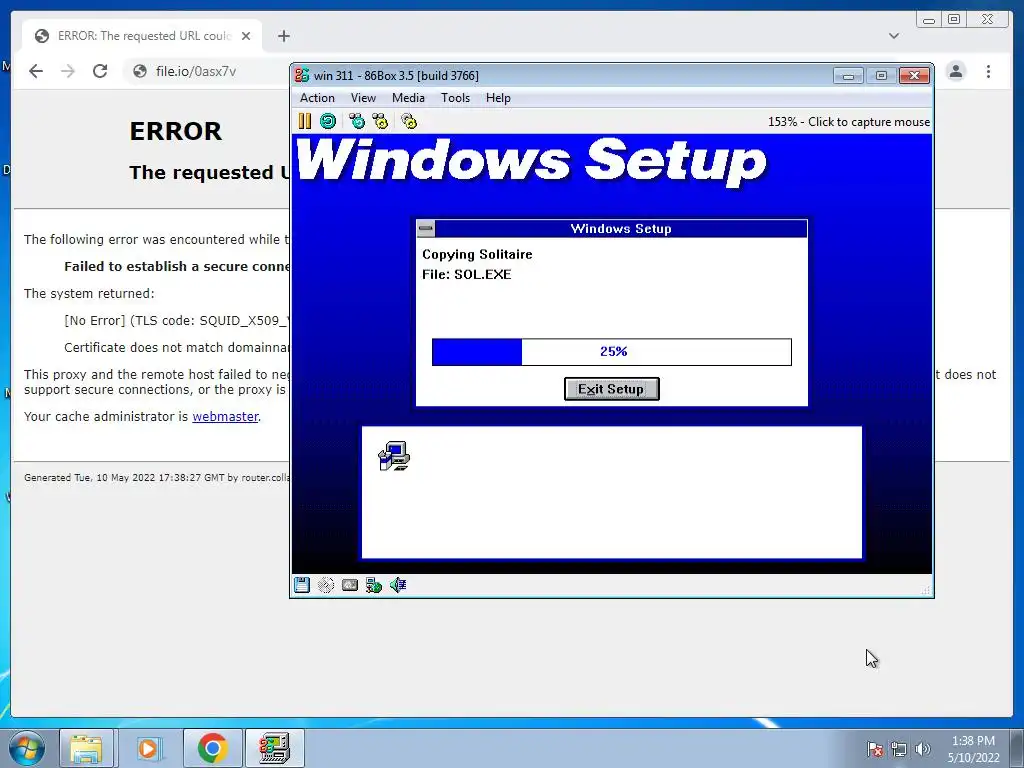Open the View menu in 86Box
Image resolution: width=1024 pixels, height=768 pixels.
click(363, 98)
